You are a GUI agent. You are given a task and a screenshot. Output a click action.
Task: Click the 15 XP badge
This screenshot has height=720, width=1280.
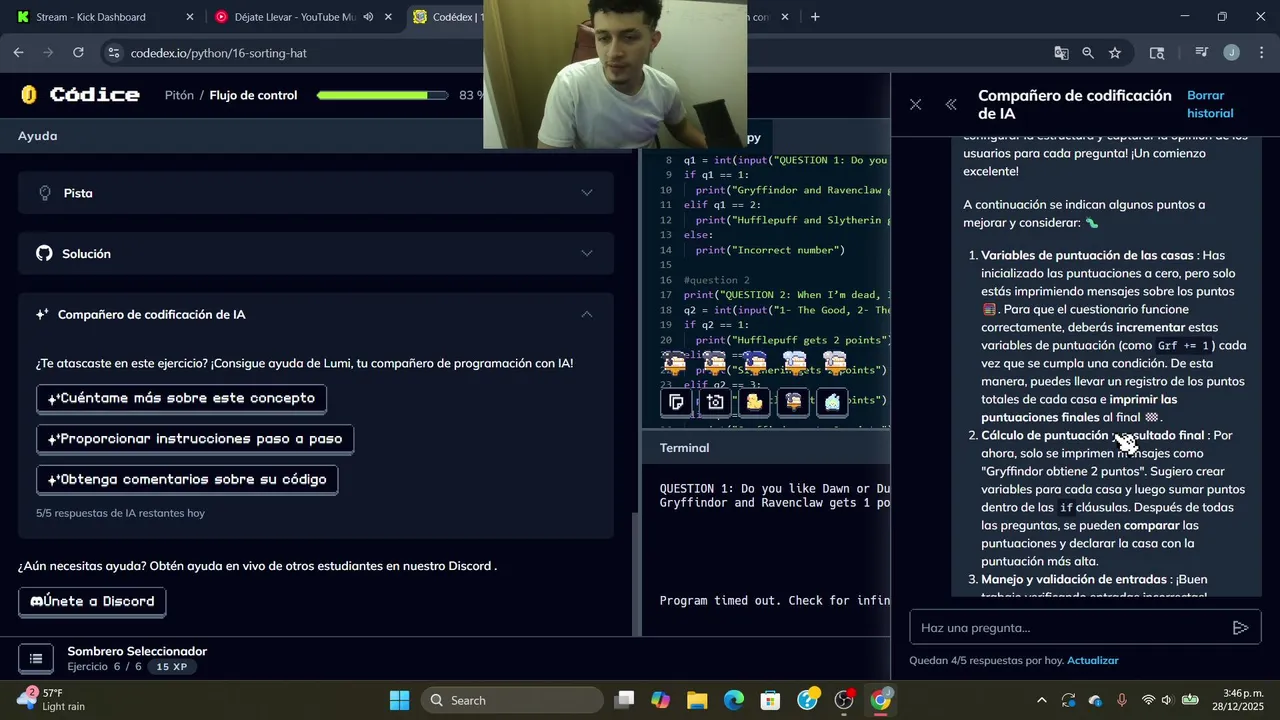171,667
